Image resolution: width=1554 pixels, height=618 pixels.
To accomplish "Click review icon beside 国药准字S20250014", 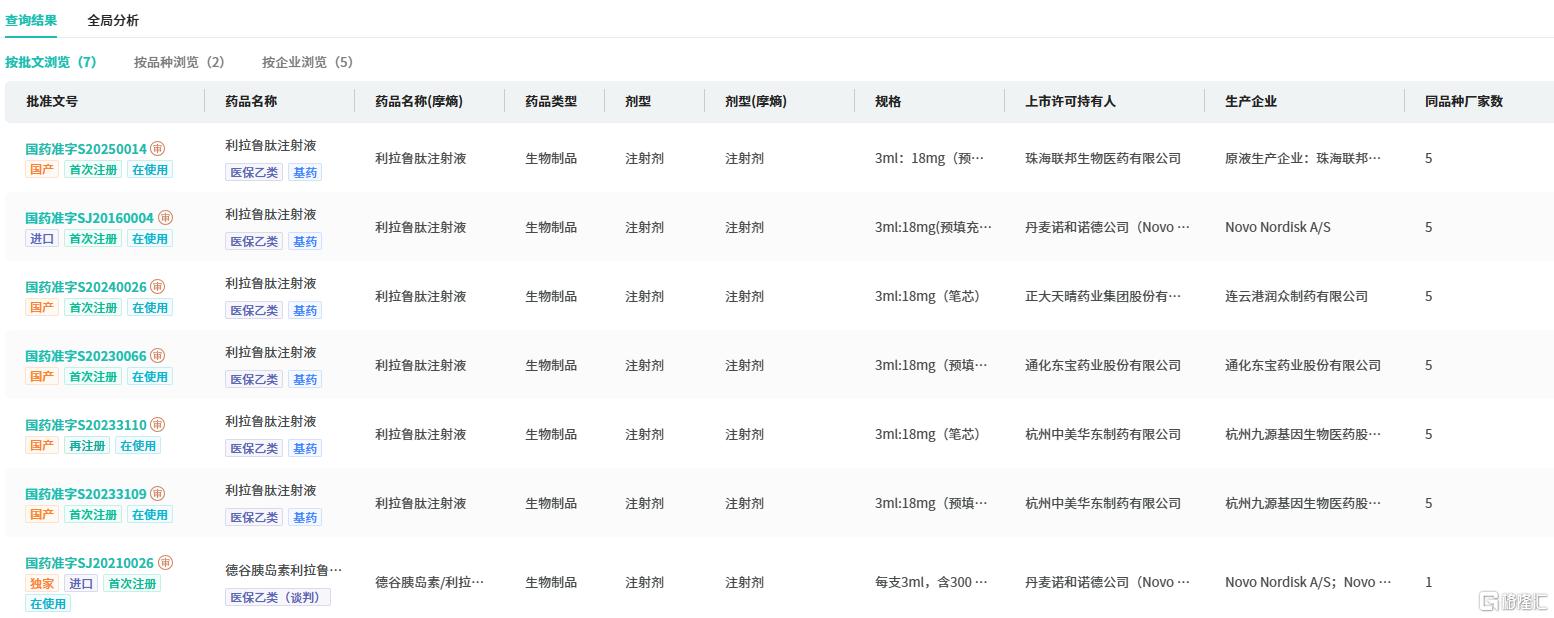I will tap(158, 149).
